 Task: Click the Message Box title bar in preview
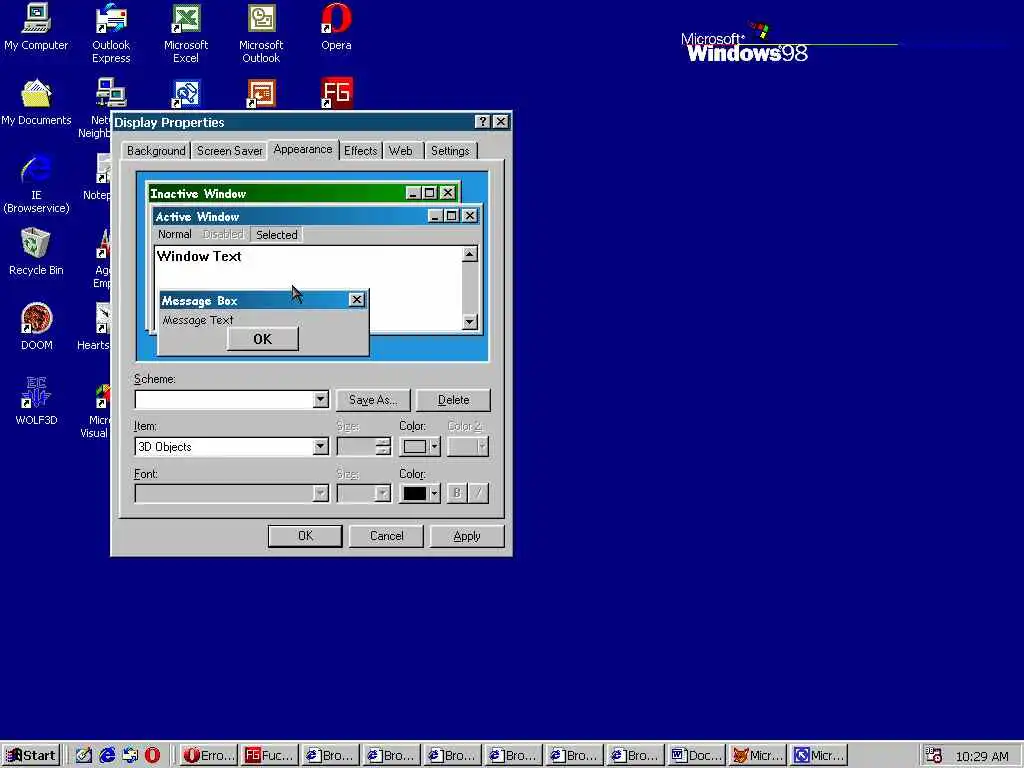pos(263,300)
